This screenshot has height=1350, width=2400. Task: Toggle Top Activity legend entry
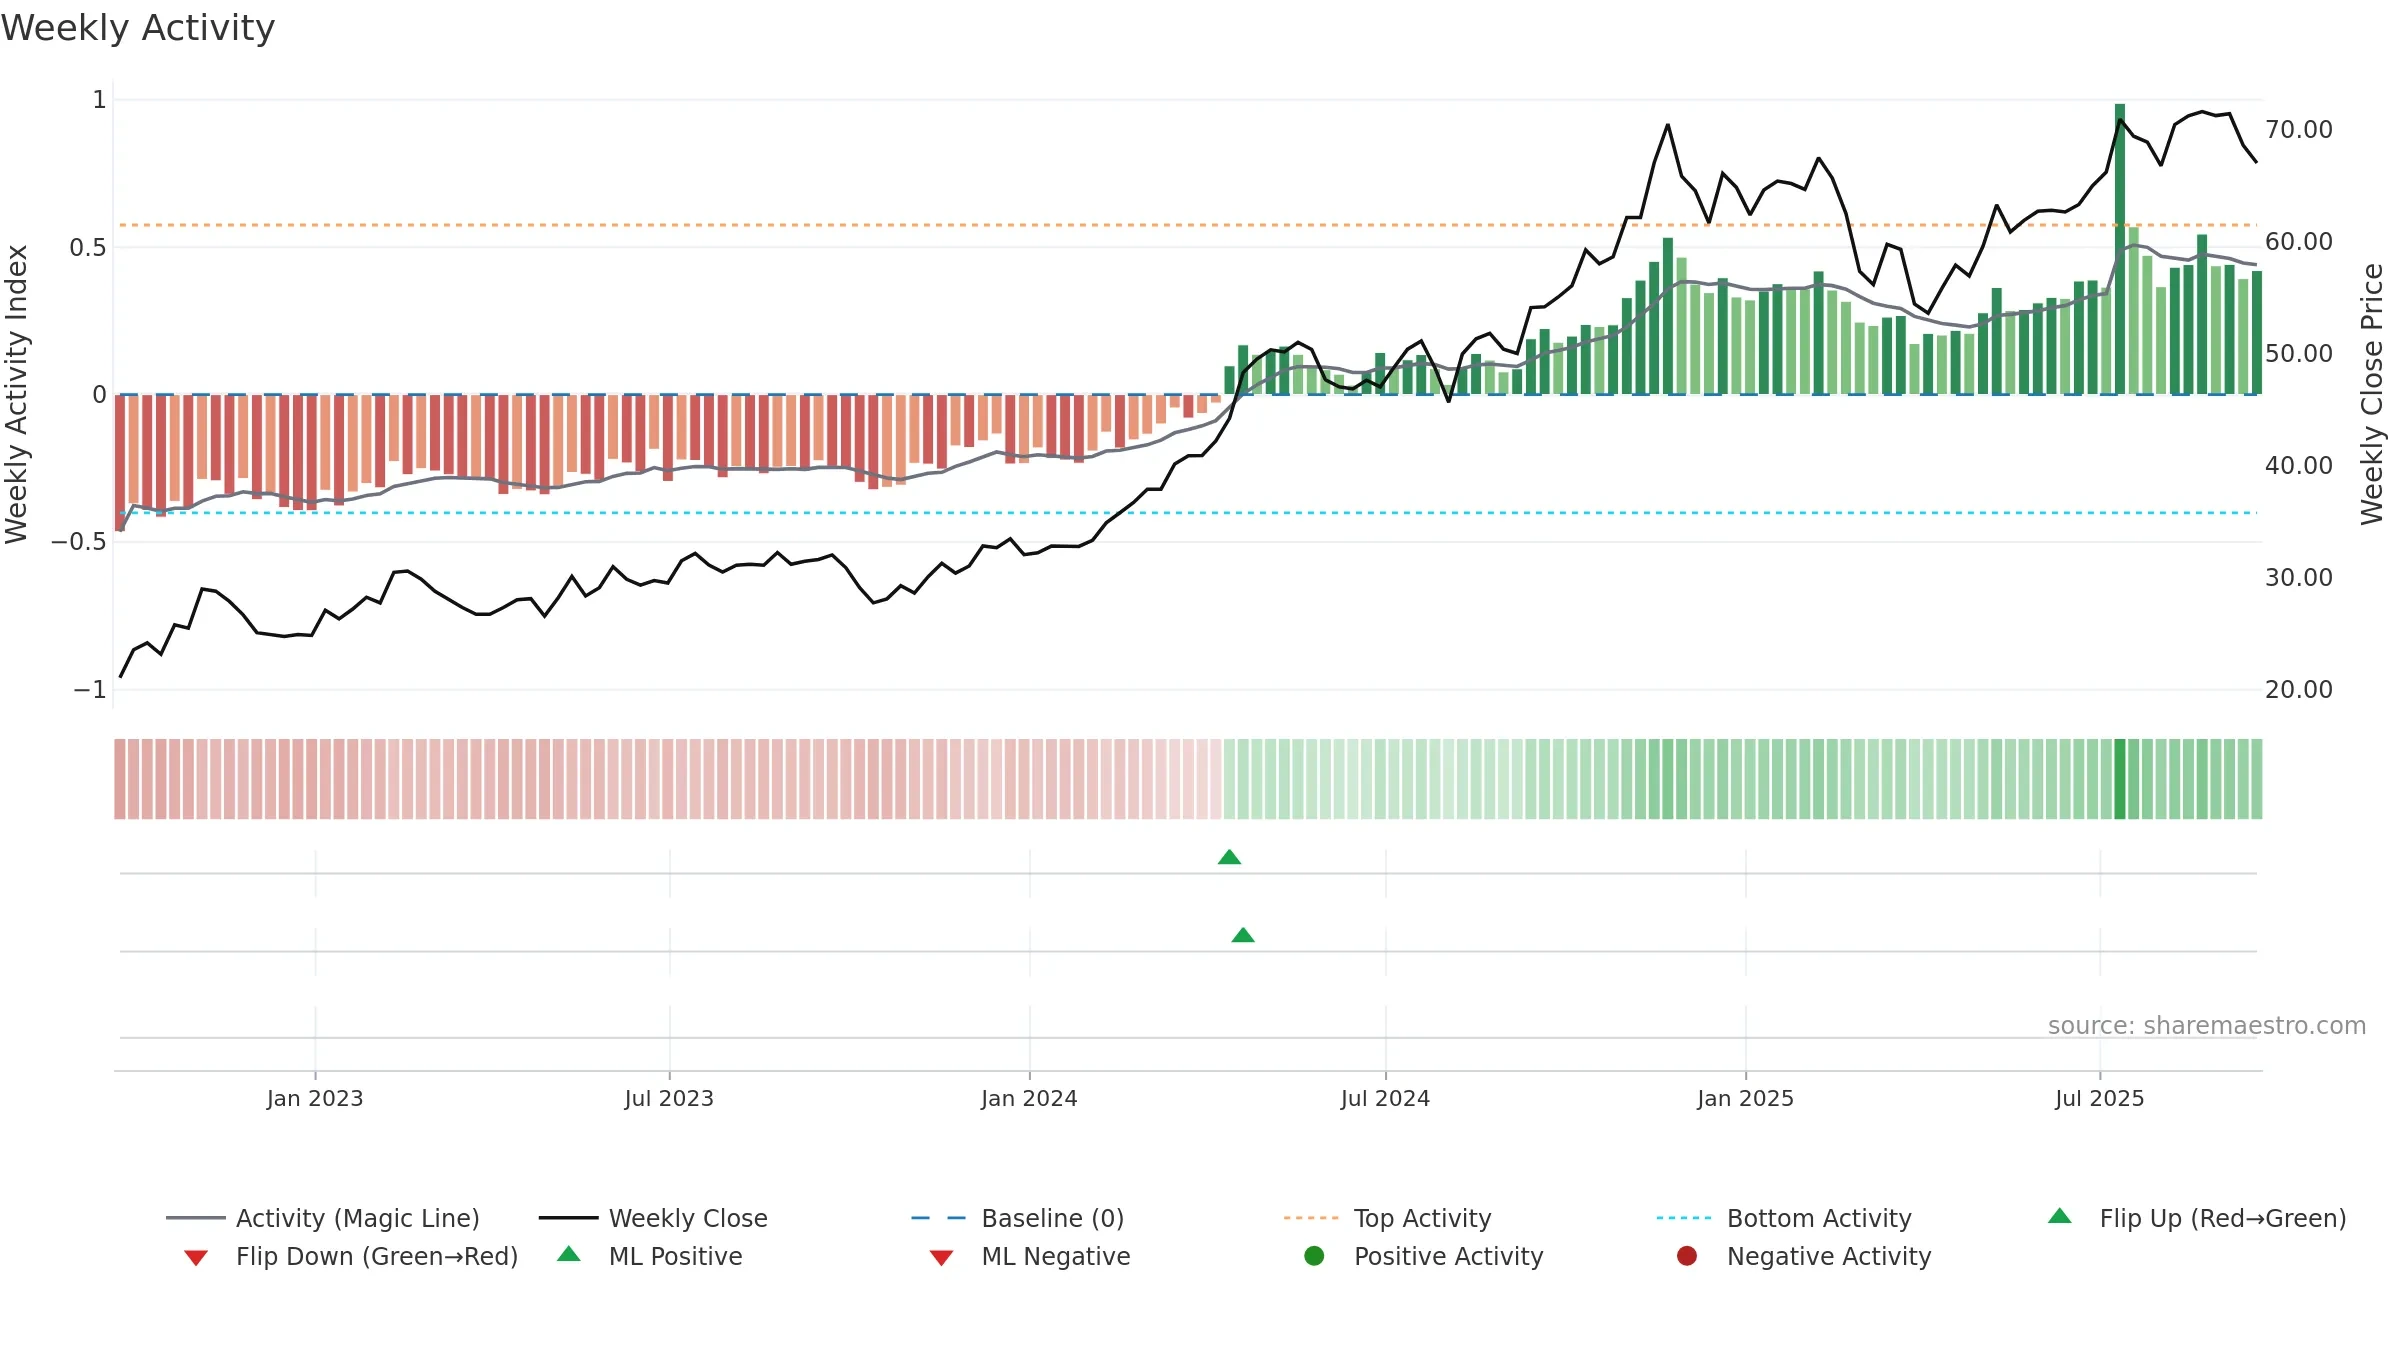1387,1218
